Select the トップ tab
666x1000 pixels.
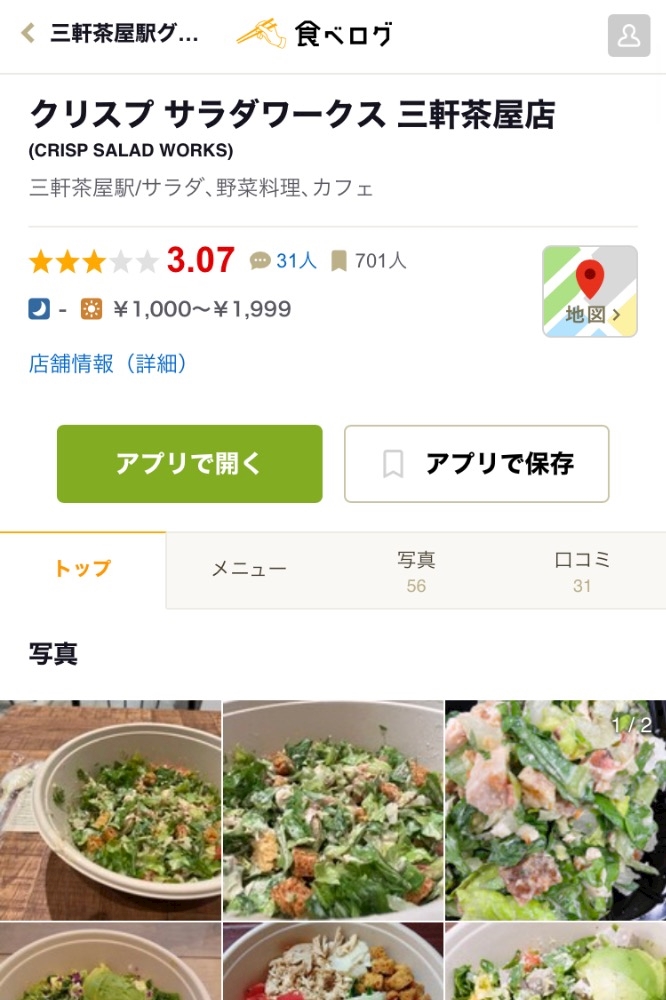coord(83,569)
